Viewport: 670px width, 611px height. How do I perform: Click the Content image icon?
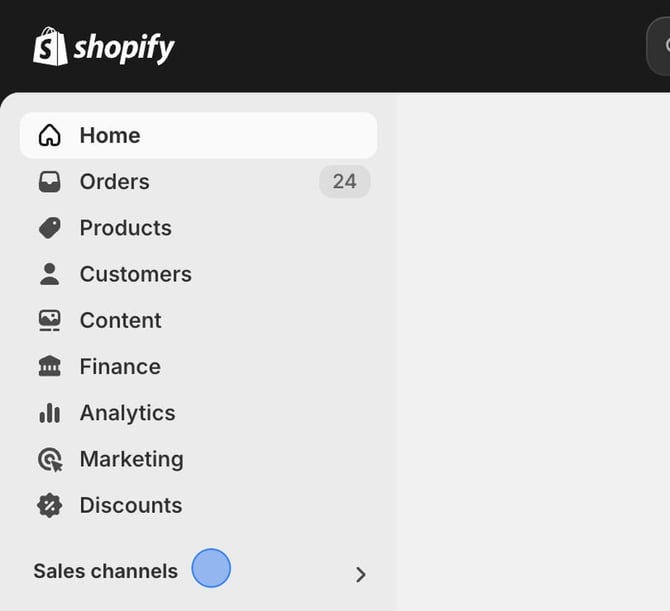click(x=49, y=320)
